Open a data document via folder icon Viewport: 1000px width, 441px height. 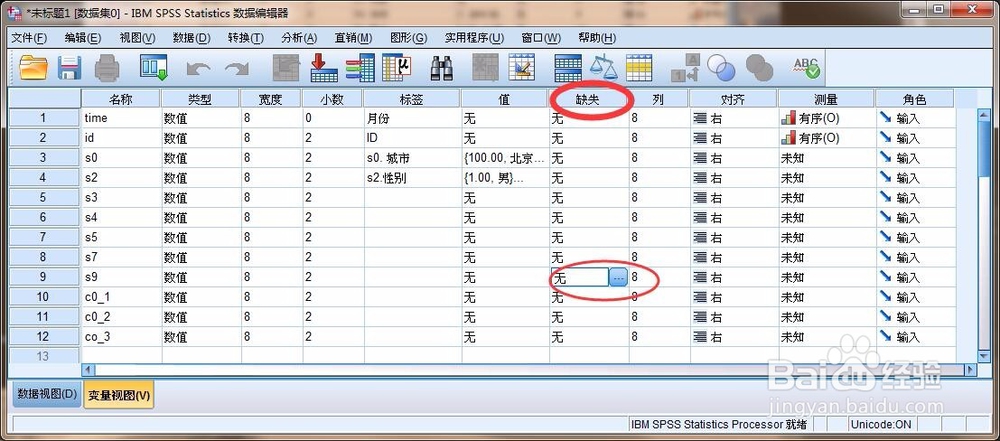33,68
